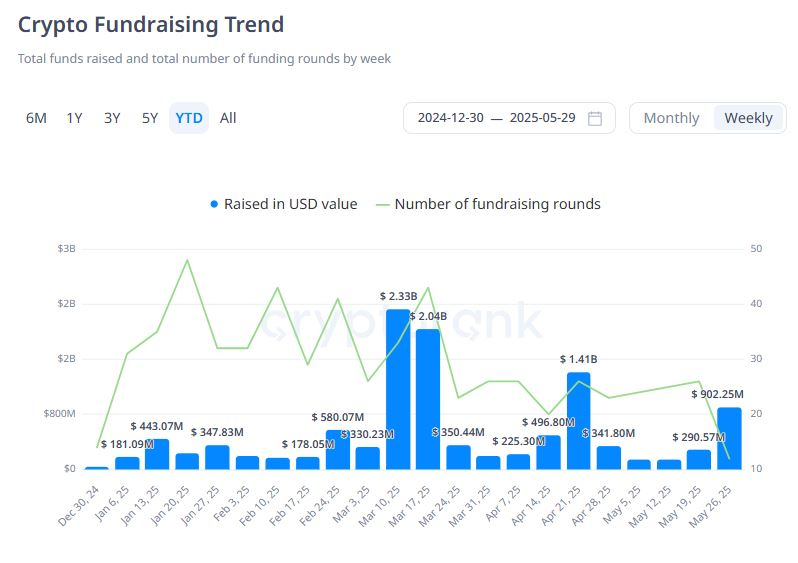This screenshot has height=563, width=798.
Task: Open the calendar icon in date range
Action: tap(594, 118)
